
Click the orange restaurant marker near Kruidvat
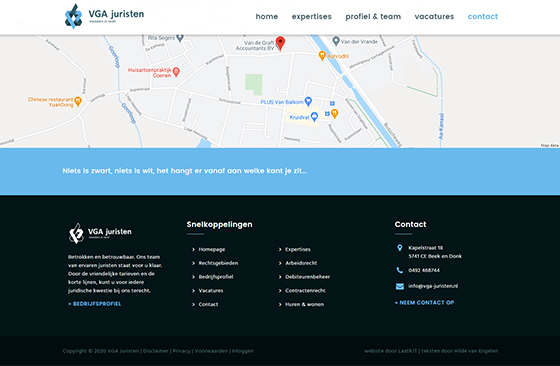point(335,114)
